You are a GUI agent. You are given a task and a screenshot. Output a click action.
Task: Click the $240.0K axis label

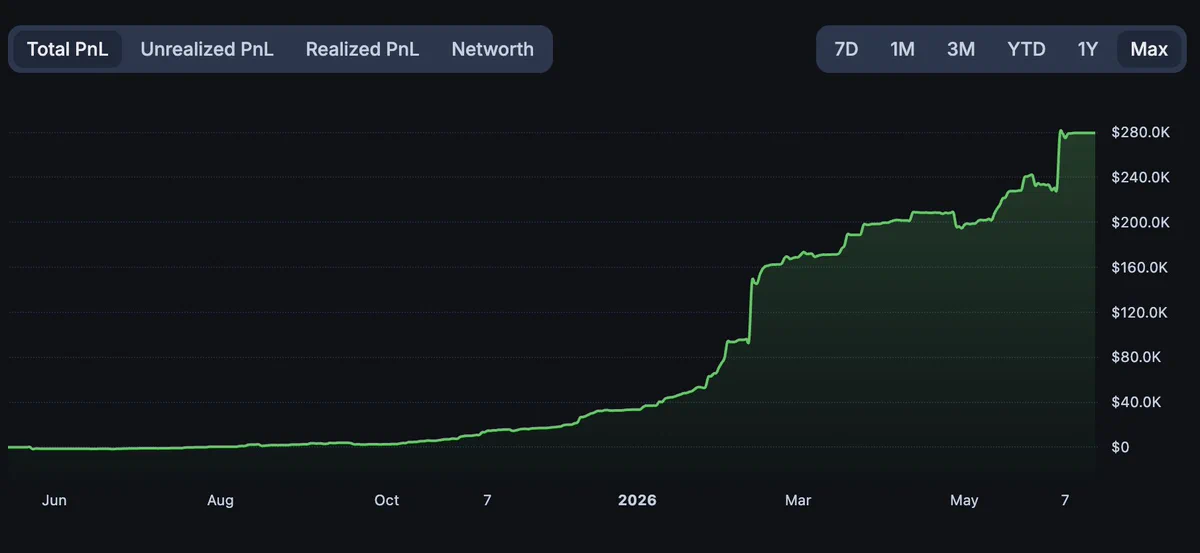point(1140,177)
